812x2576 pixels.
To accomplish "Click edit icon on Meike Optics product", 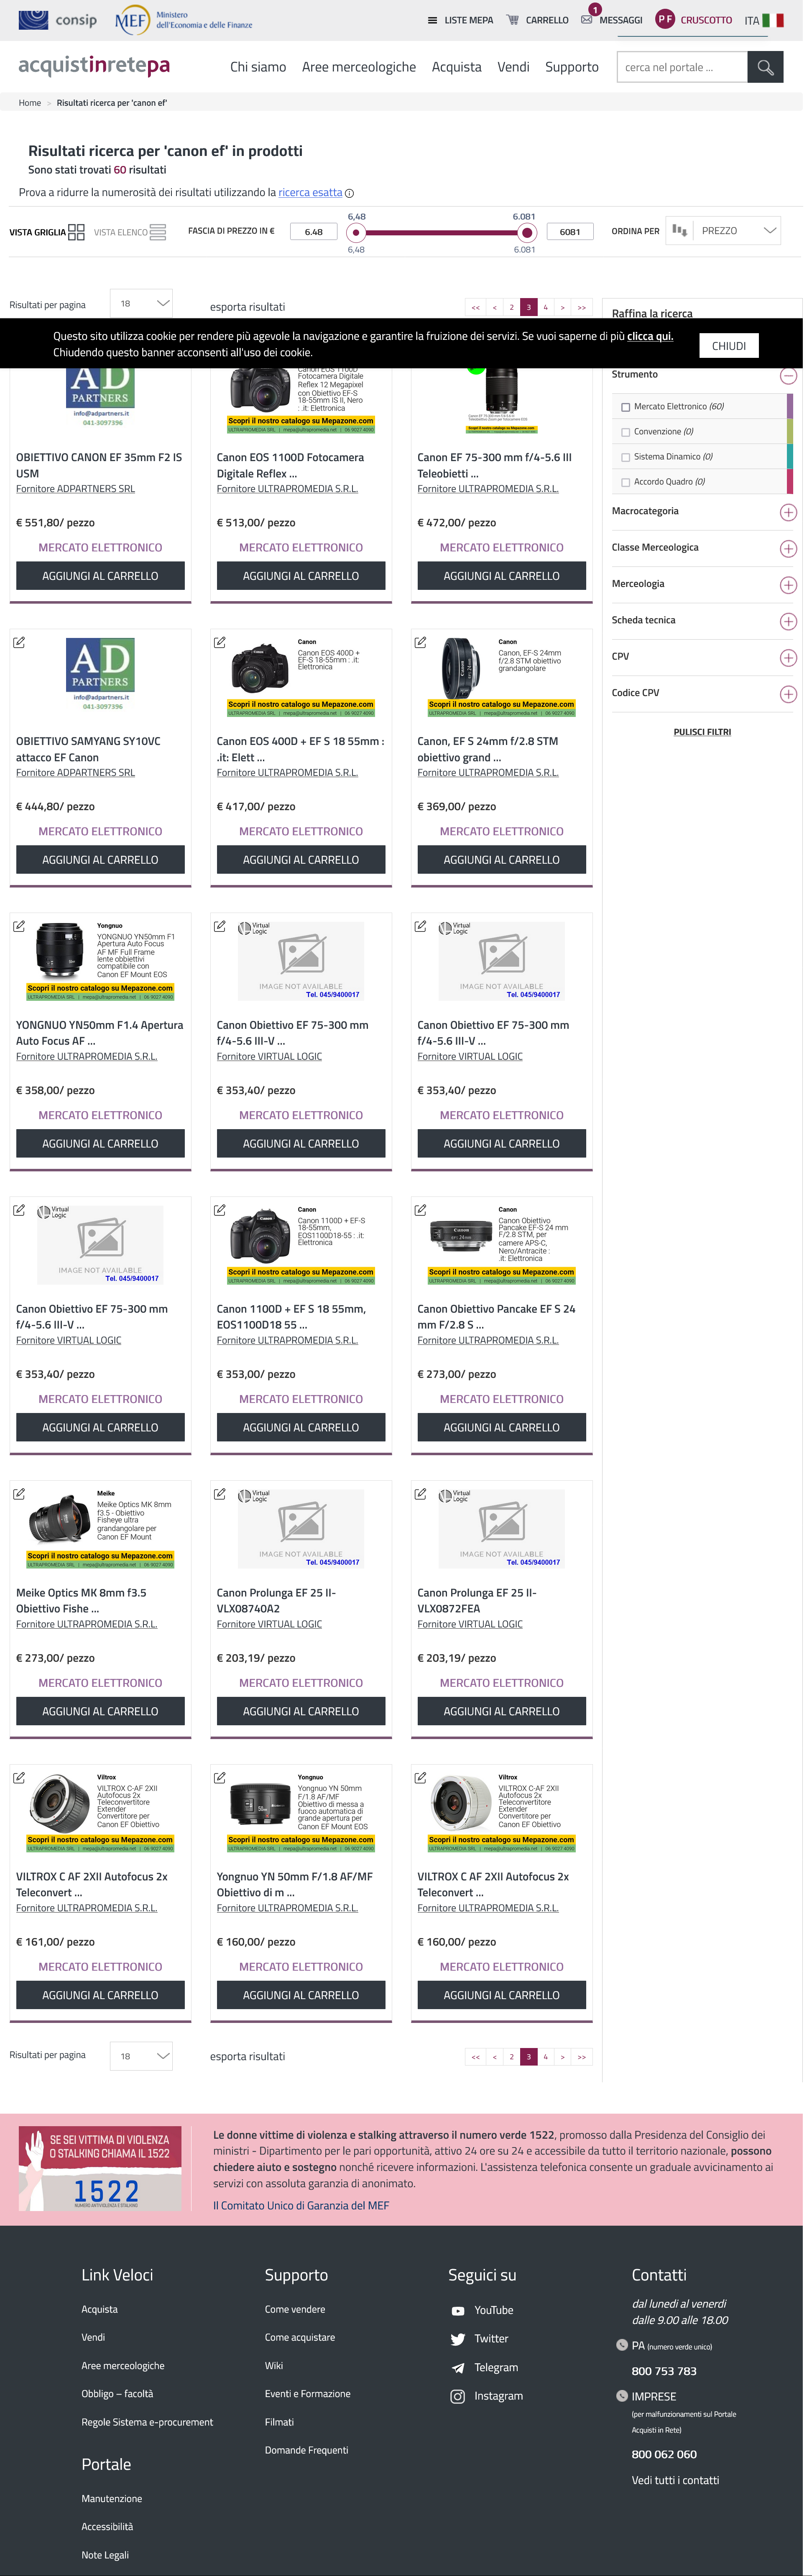I will tap(19, 1494).
